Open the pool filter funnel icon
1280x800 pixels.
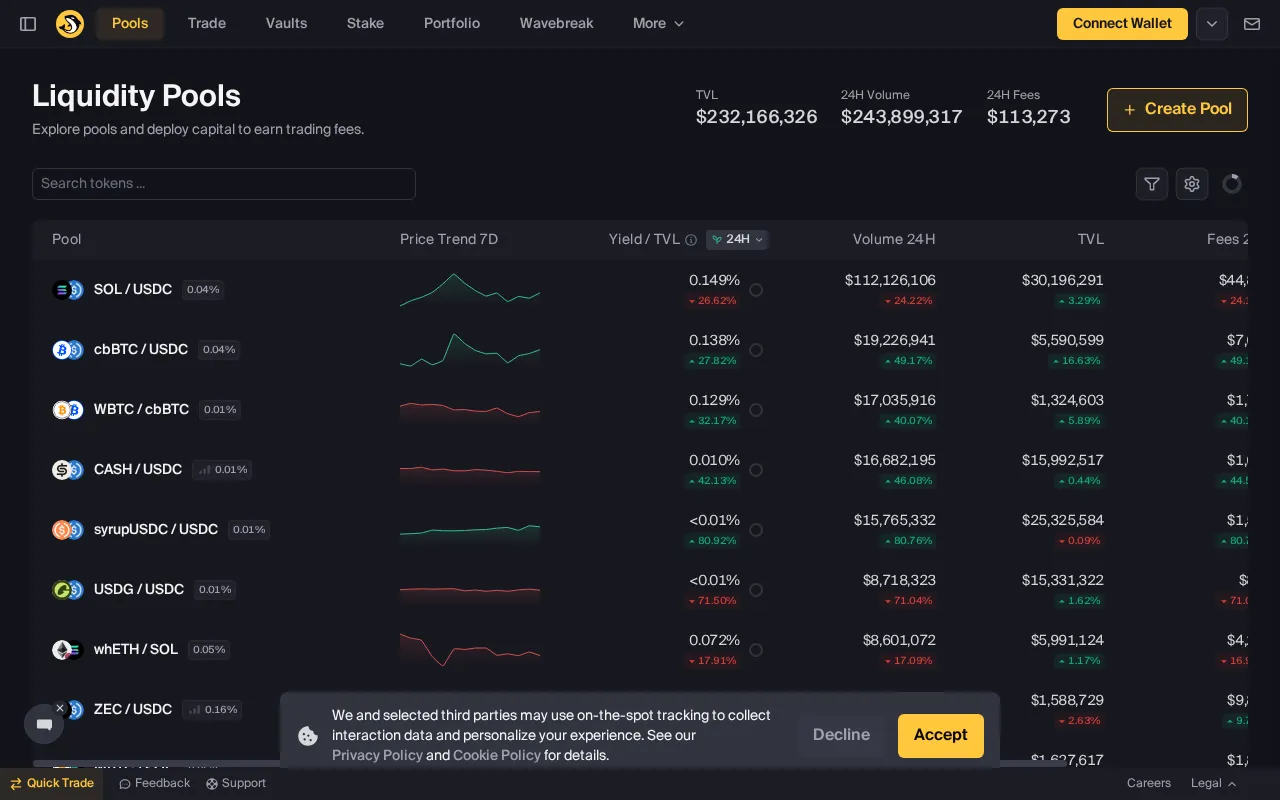tap(1152, 184)
